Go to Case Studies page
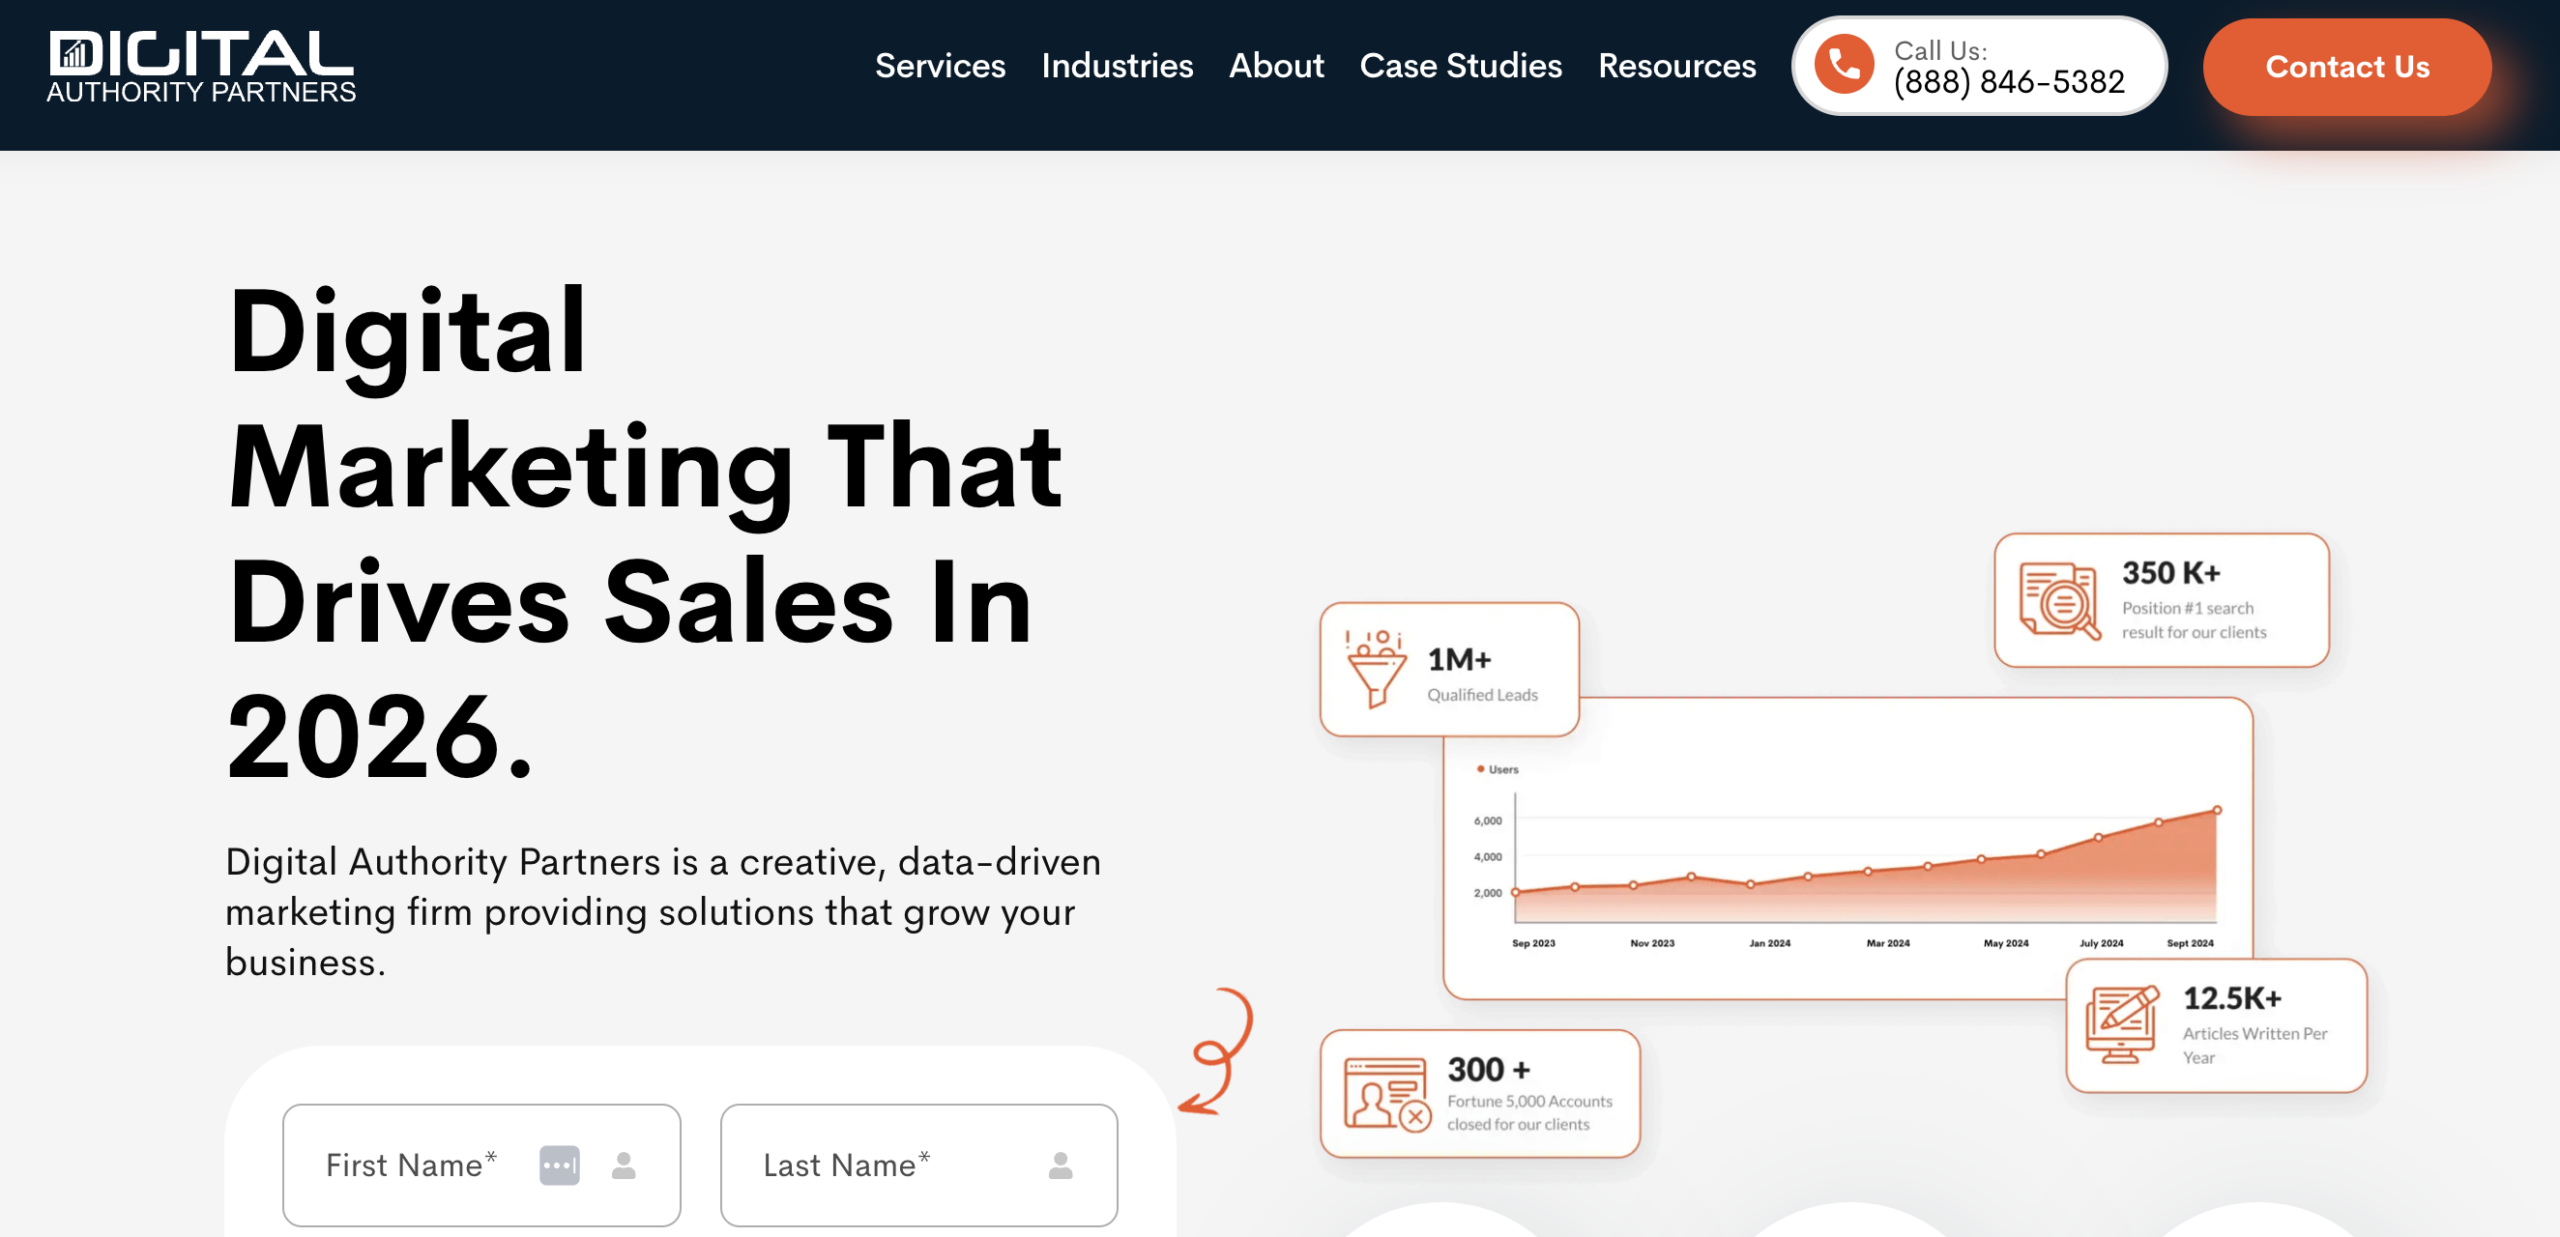Viewport: 2560px width, 1237px height. coord(1460,66)
